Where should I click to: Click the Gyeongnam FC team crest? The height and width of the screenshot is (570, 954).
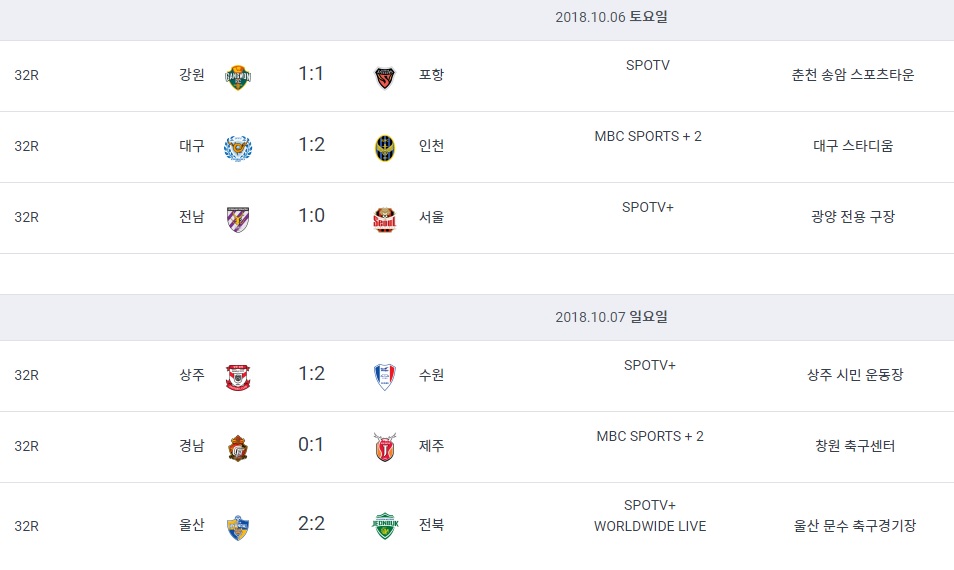pyautogui.click(x=238, y=448)
